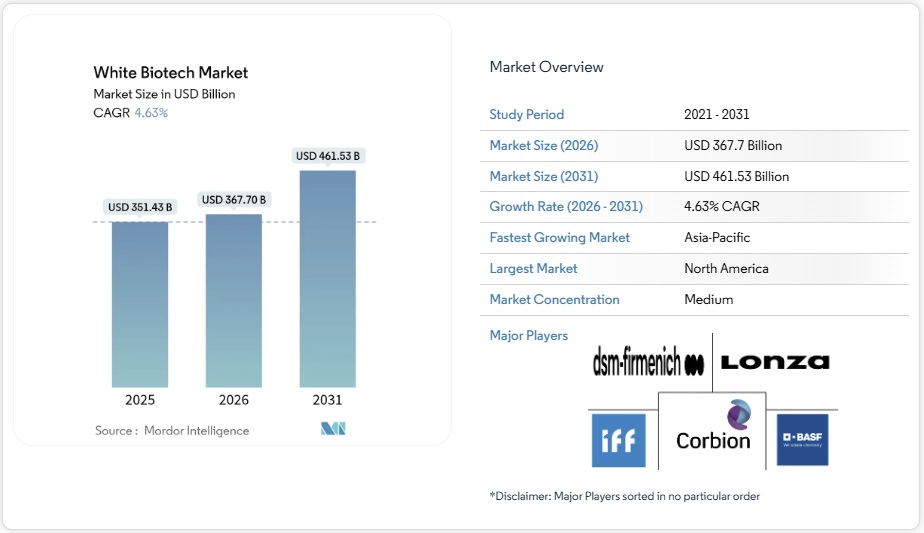
Task: Click the BASF logo
Action: (x=802, y=439)
